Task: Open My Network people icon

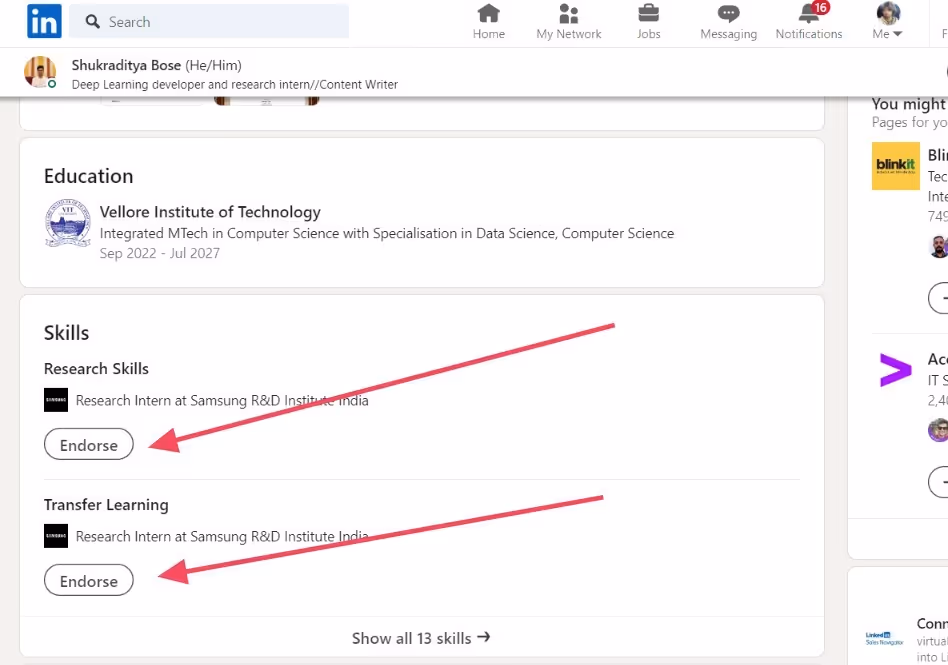Action: 568,13
